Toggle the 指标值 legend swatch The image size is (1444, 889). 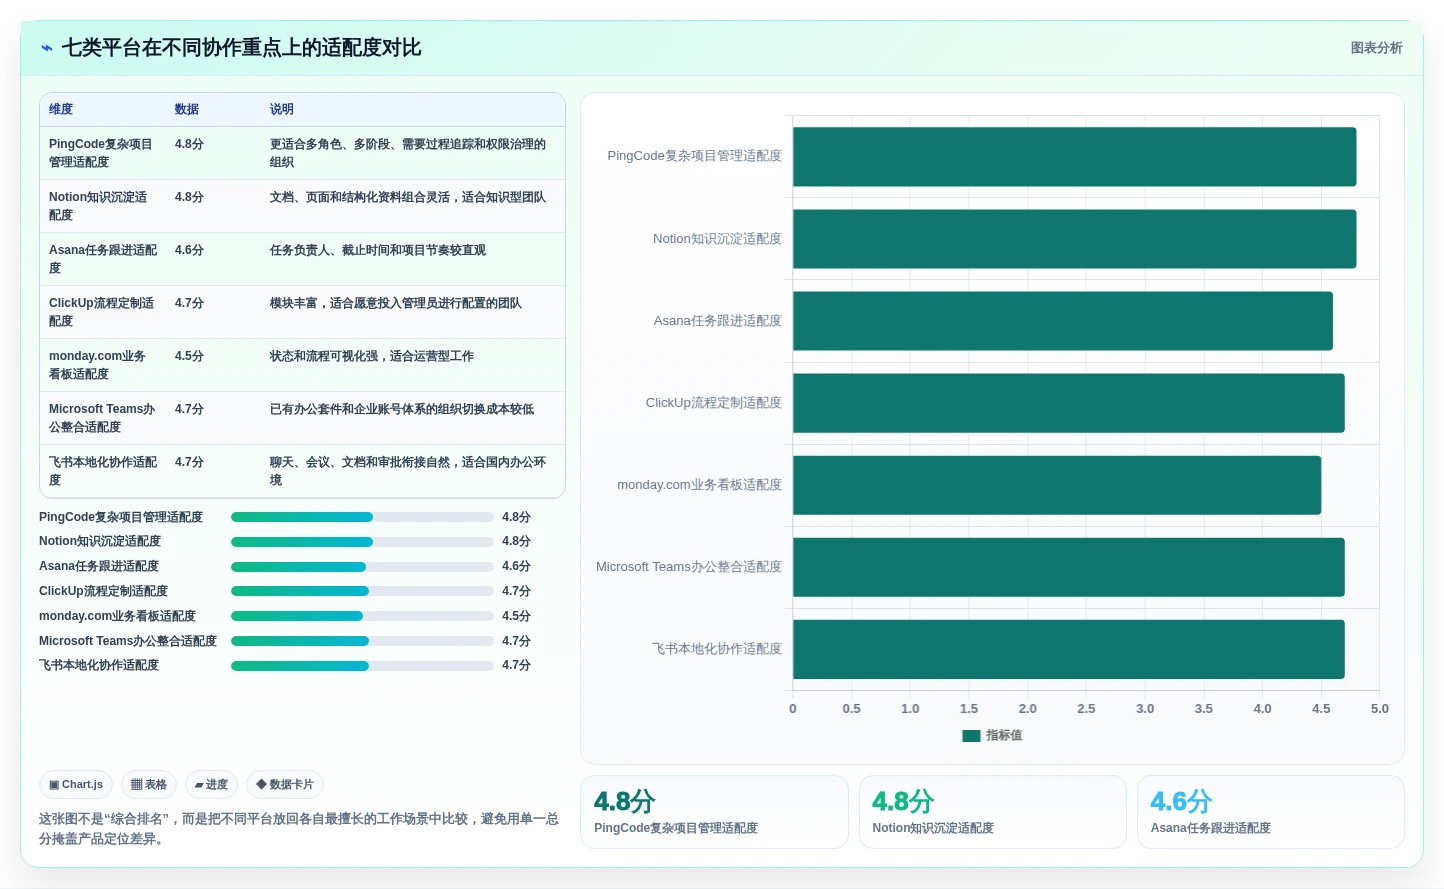[x=971, y=736]
